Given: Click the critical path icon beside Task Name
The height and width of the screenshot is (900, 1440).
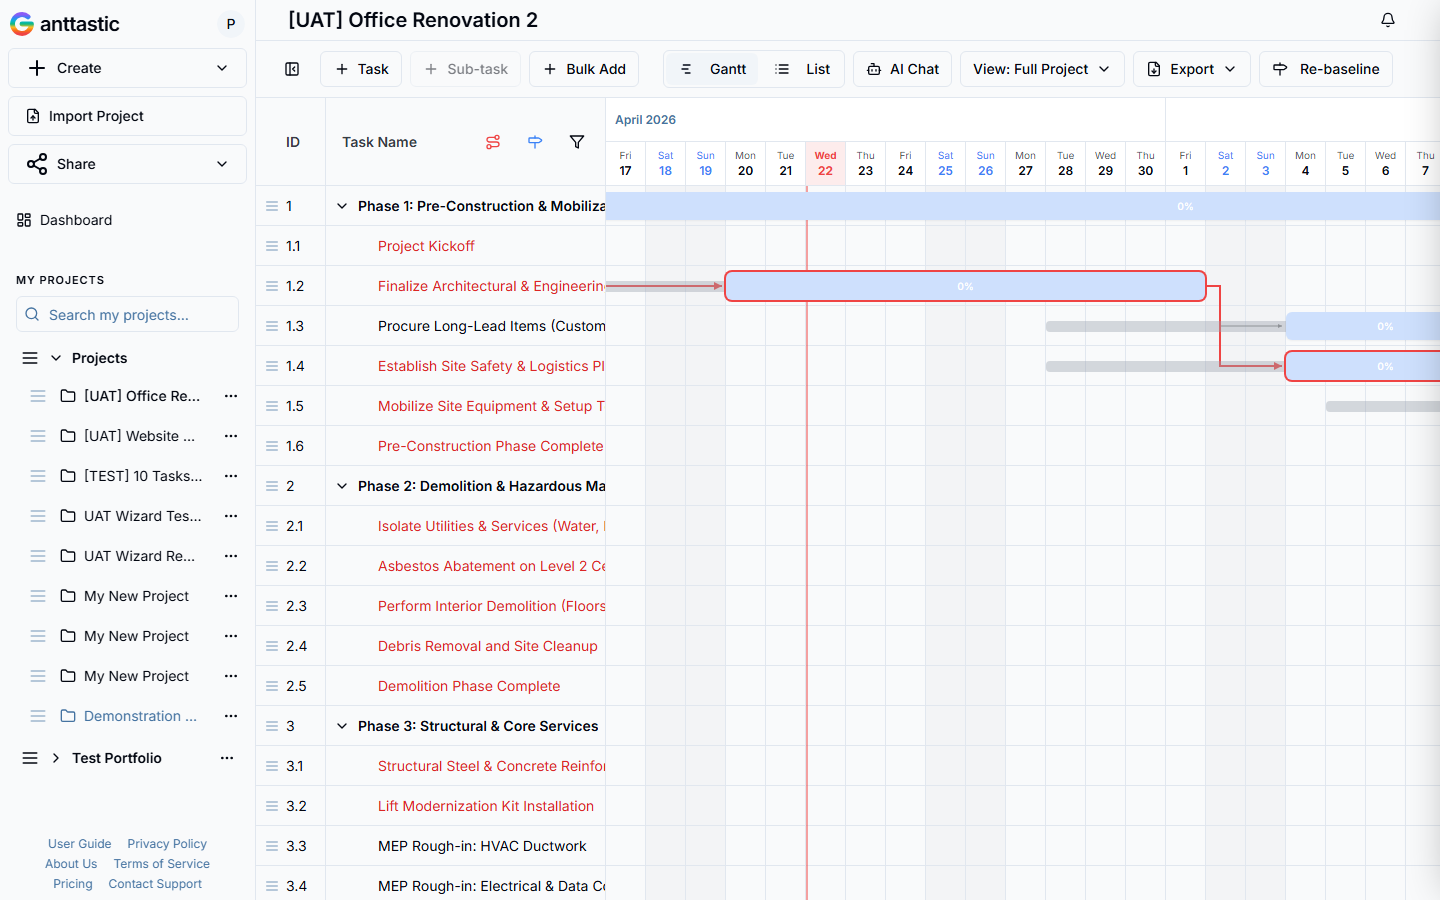Looking at the screenshot, I should 493,142.
